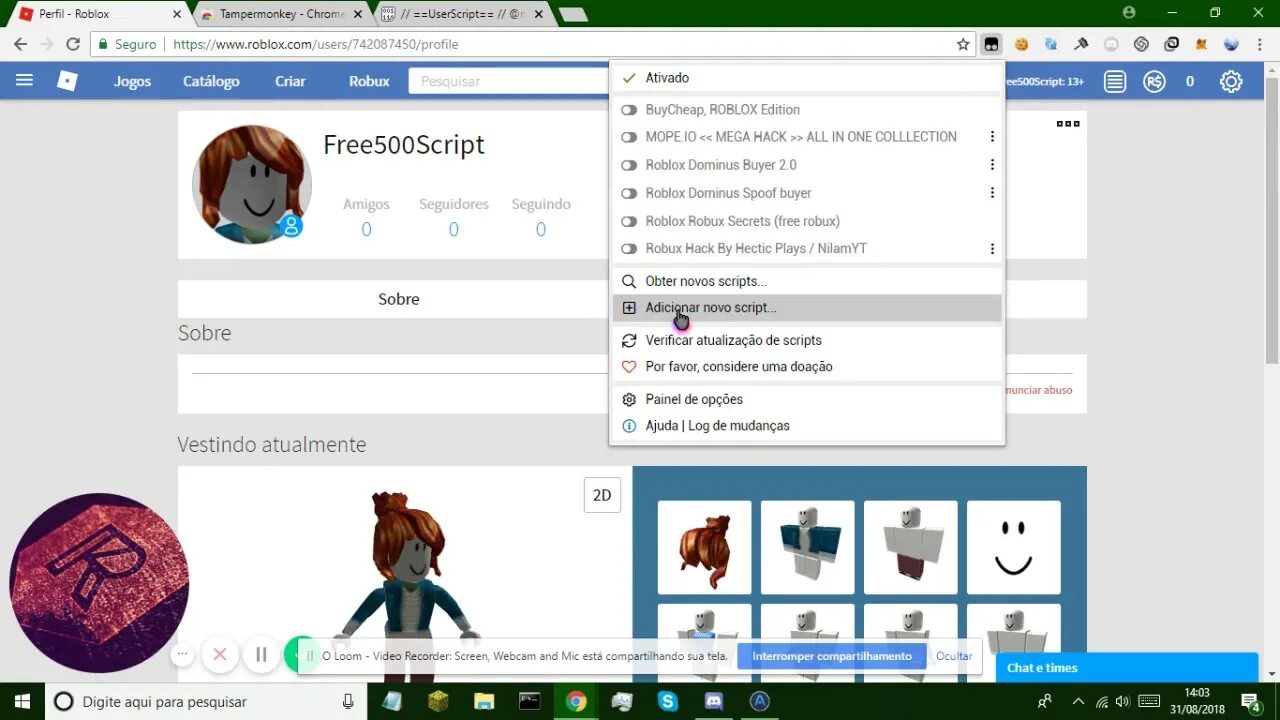Open the Chrome three-dot menu
Screen dimensions: 1280x720
[1260, 44]
